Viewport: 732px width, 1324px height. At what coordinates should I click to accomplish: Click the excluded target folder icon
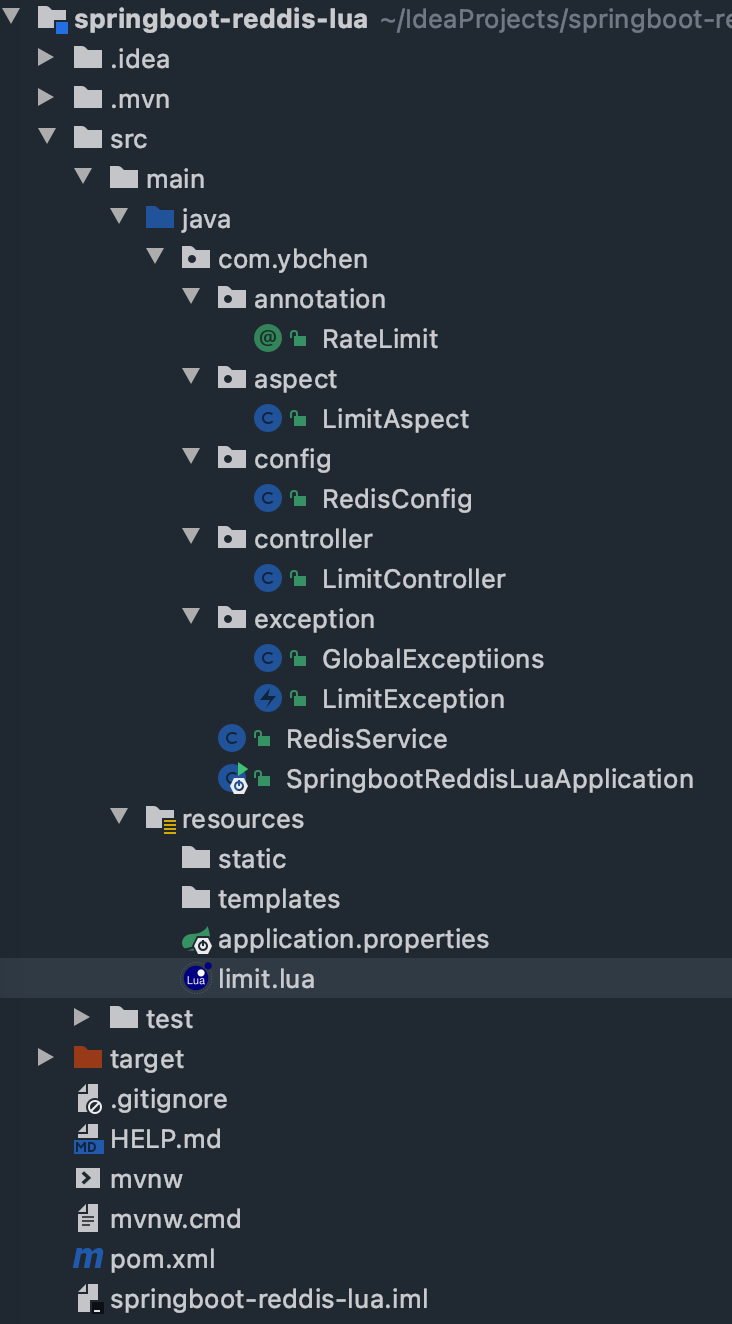coord(88,1059)
